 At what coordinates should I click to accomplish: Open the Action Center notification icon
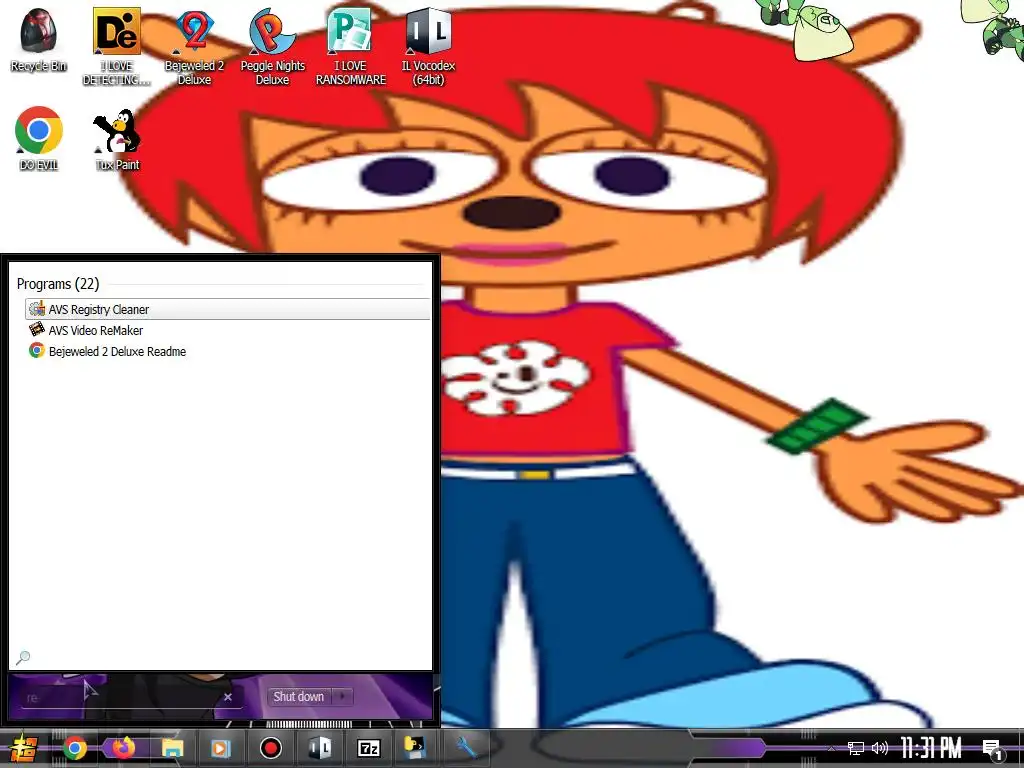(x=993, y=748)
